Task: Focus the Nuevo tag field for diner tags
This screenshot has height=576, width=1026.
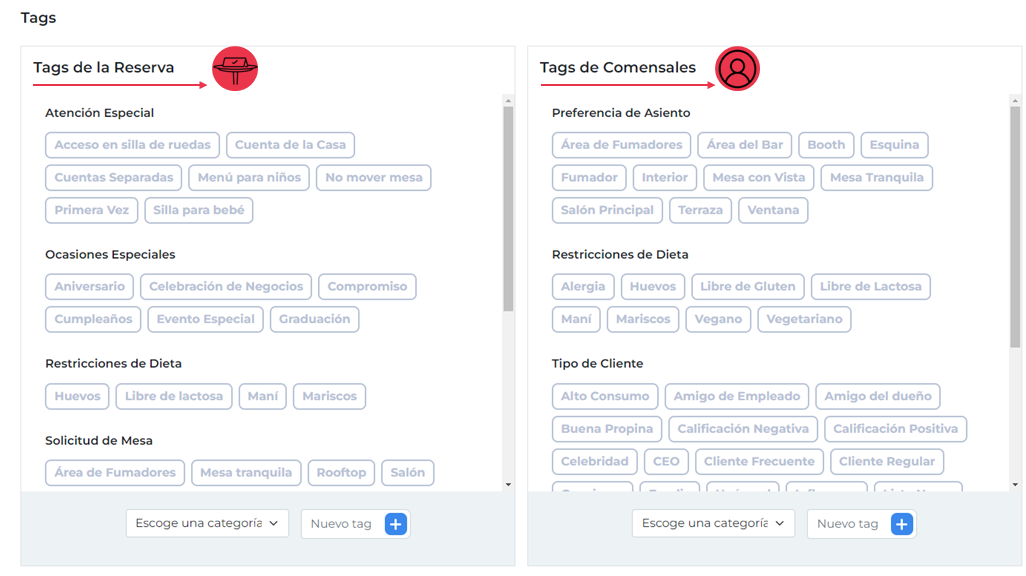Action: (x=847, y=524)
